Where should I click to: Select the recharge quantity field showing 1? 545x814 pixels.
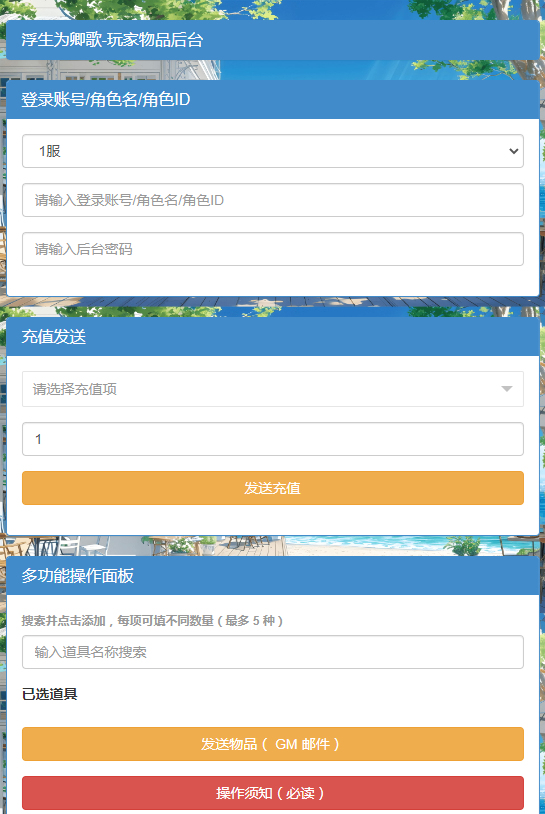point(272,439)
